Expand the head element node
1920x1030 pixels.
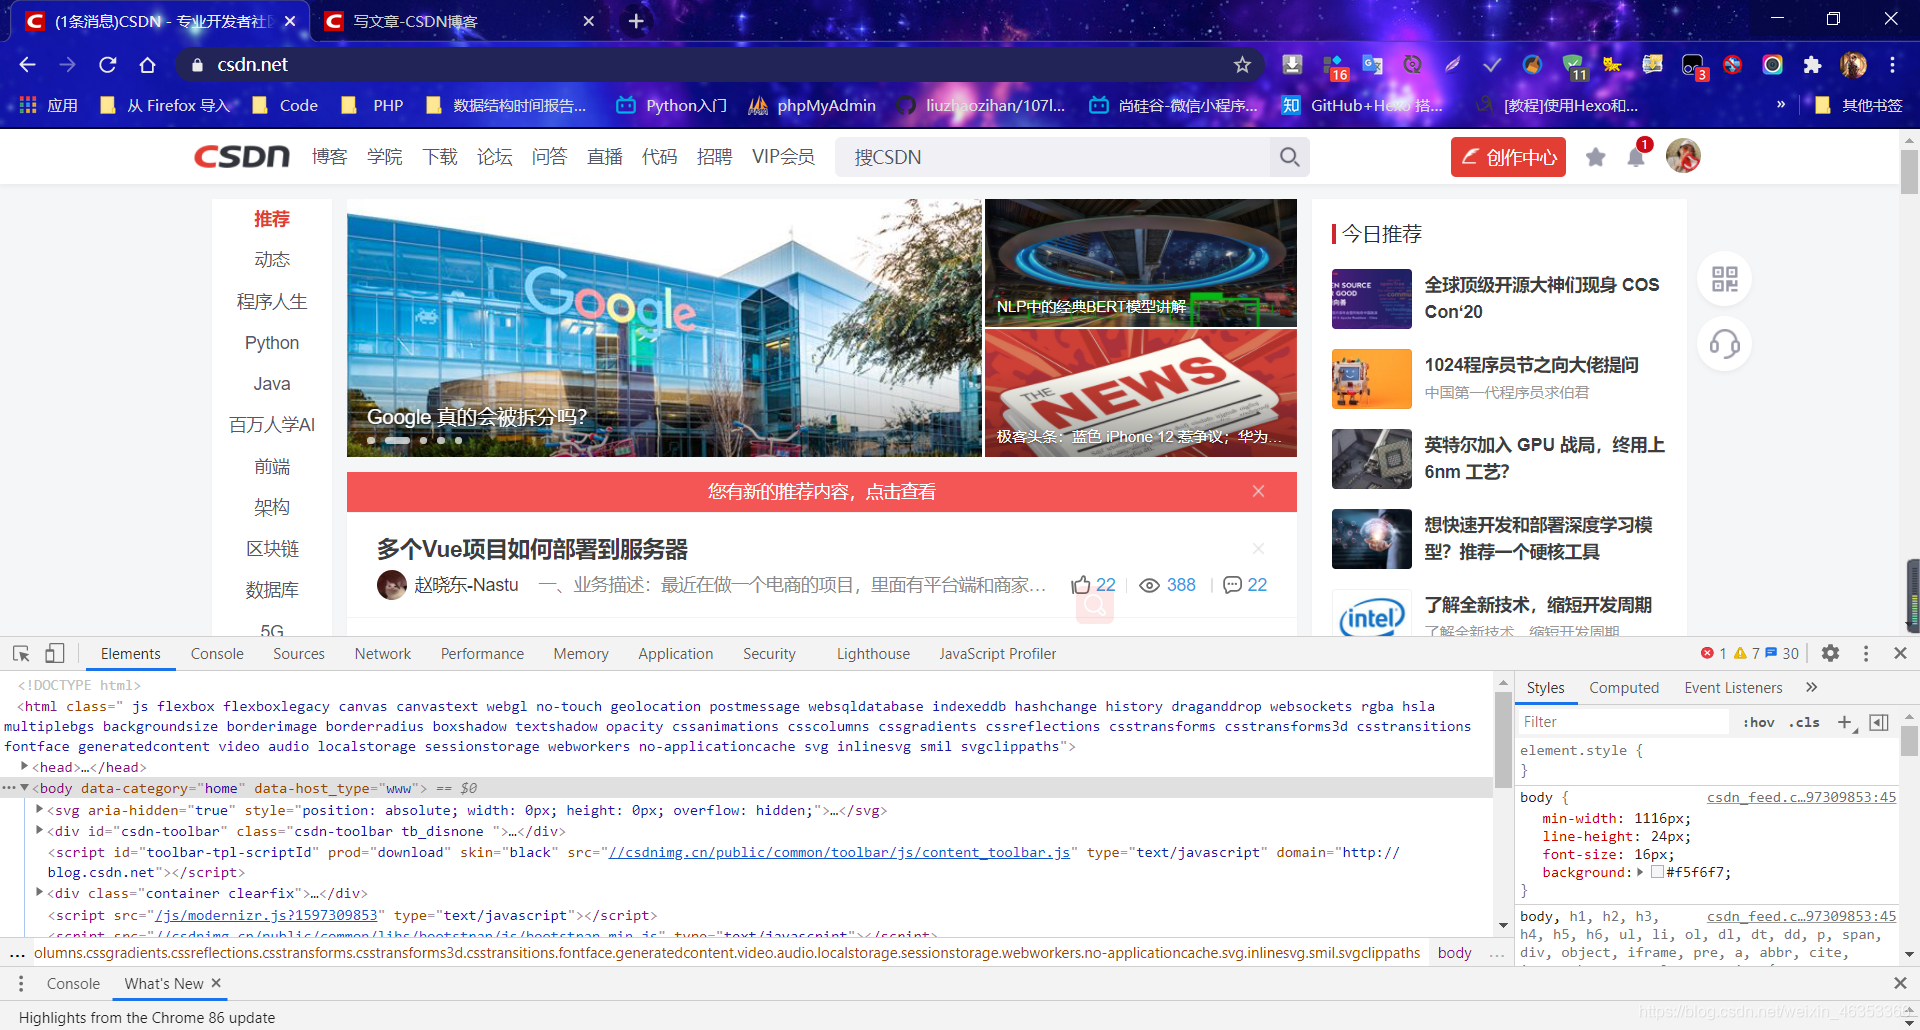24,766
